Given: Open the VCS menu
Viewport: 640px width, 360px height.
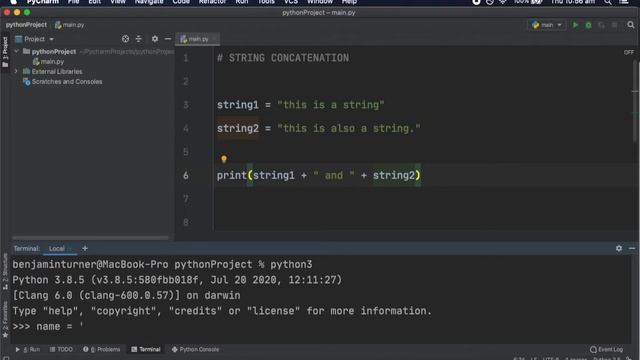Looking at the screenshot, I should (x=291, y=2).
